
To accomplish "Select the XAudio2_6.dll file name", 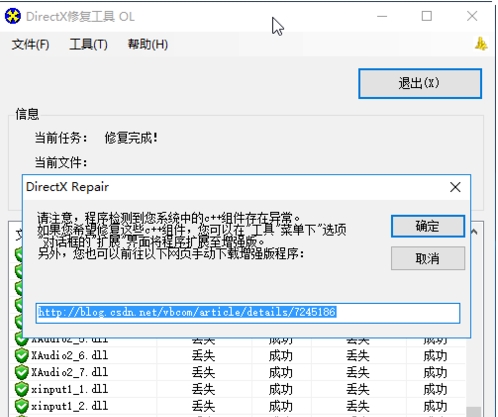I will coord(69,355).
